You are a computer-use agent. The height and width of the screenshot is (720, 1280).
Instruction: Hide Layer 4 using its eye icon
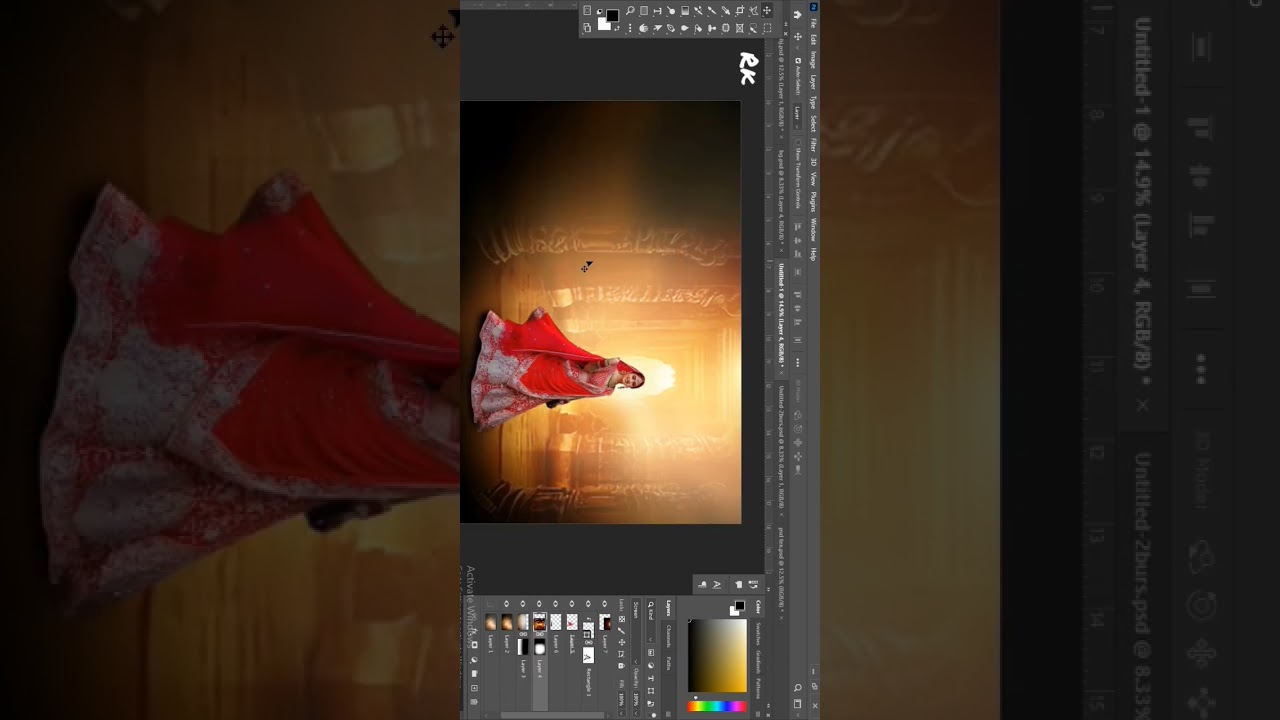(x=539, y=603)
